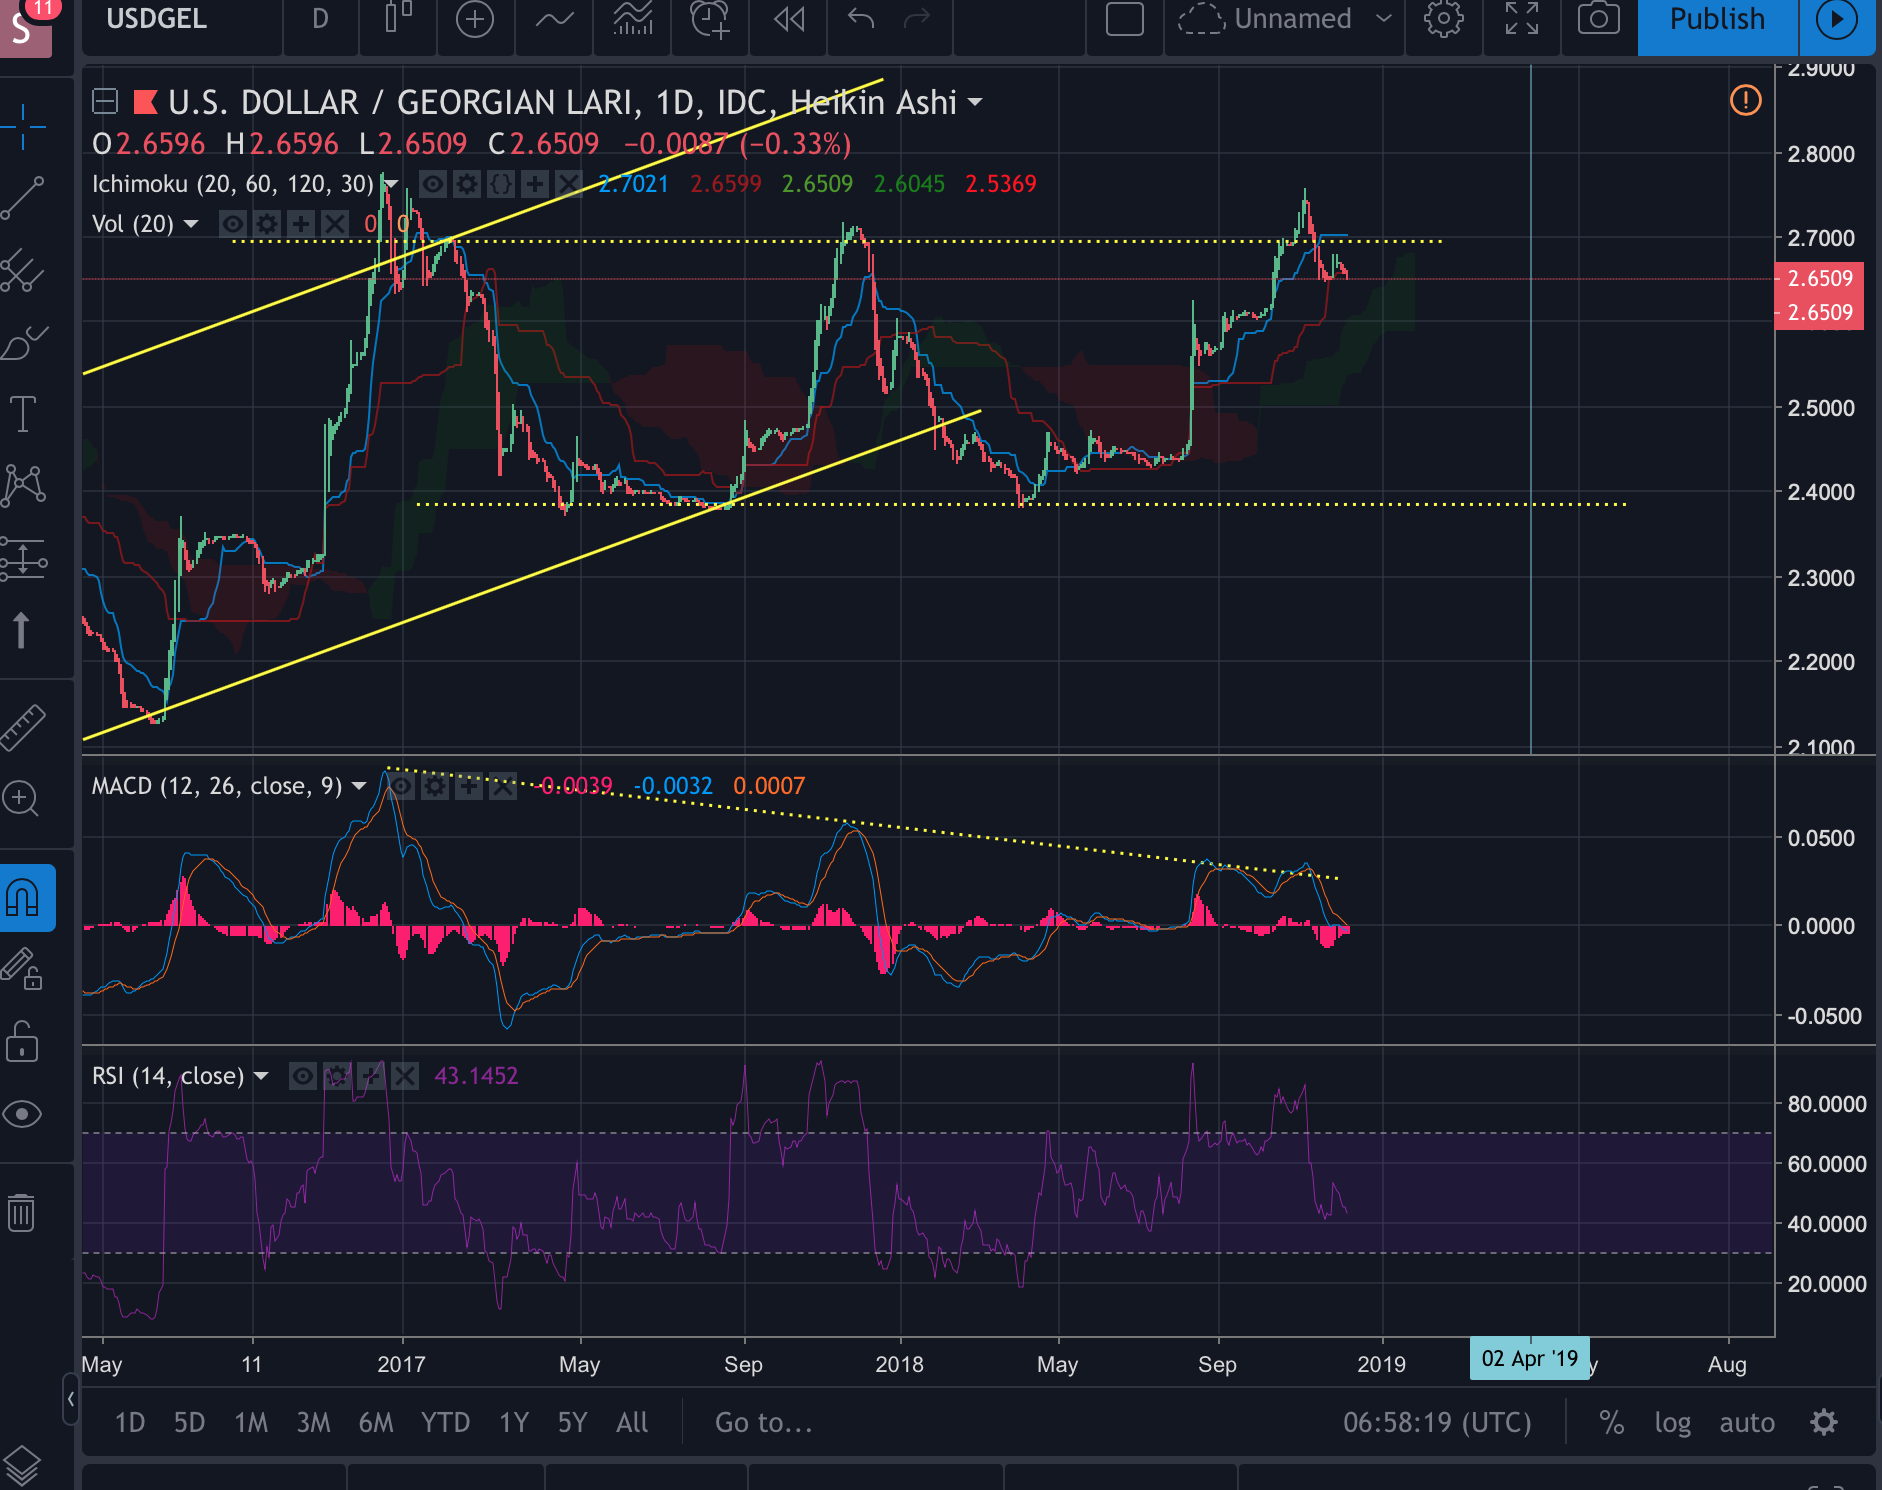1882x1490 pixels.
Task: Open Ichimoku indicator settings gear
Action: click(x=467, y=184)
